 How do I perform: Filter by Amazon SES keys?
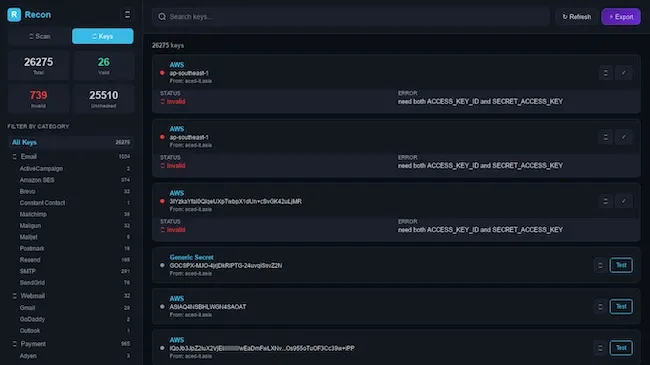(74, 180)
